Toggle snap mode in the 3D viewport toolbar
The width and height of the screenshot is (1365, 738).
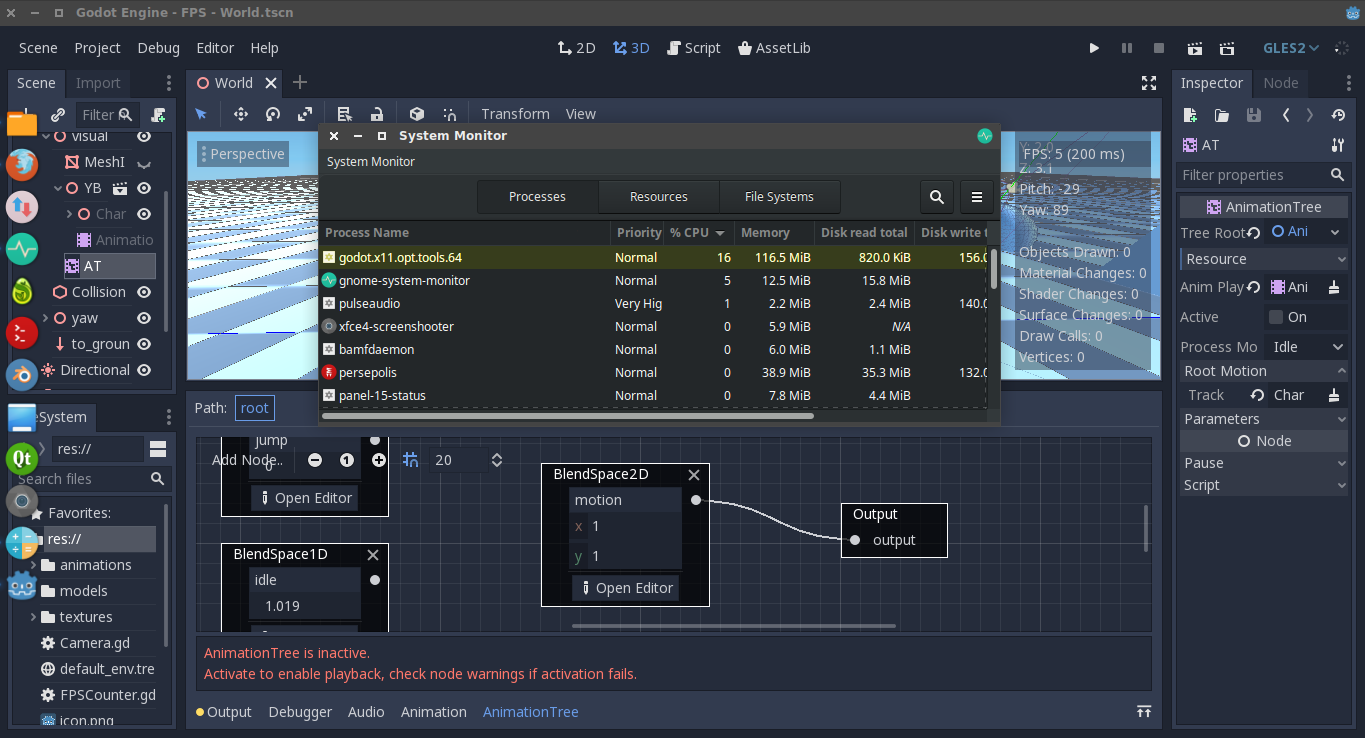[x=451, y=114]
